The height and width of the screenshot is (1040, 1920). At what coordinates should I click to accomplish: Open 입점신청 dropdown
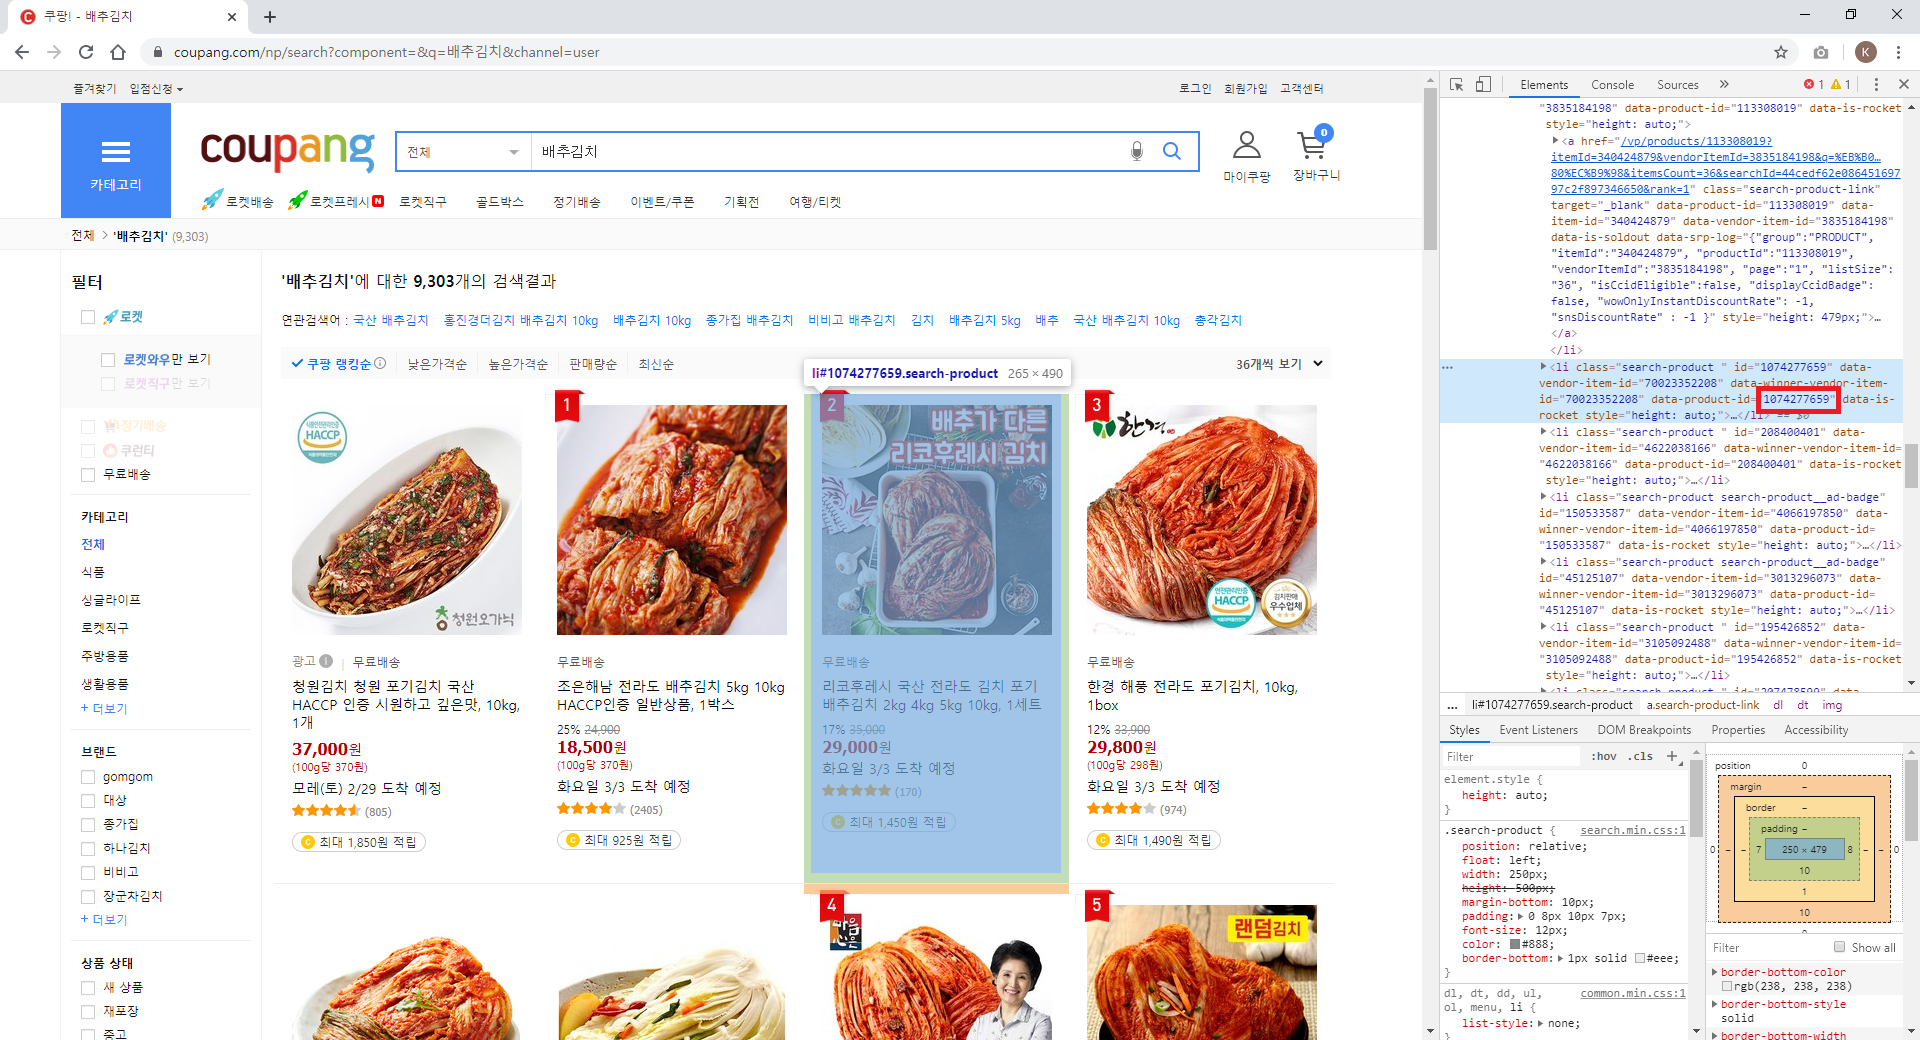click(x=156, y=89)
